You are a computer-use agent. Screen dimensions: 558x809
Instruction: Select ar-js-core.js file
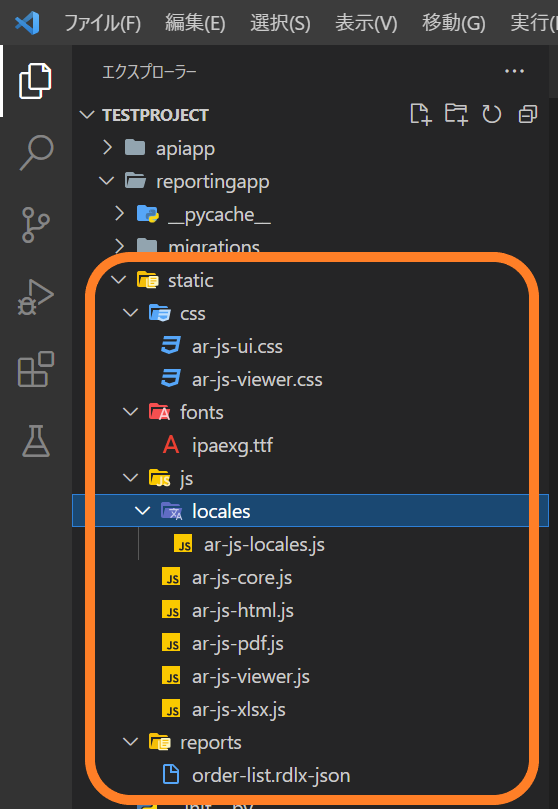click(242, 578)
